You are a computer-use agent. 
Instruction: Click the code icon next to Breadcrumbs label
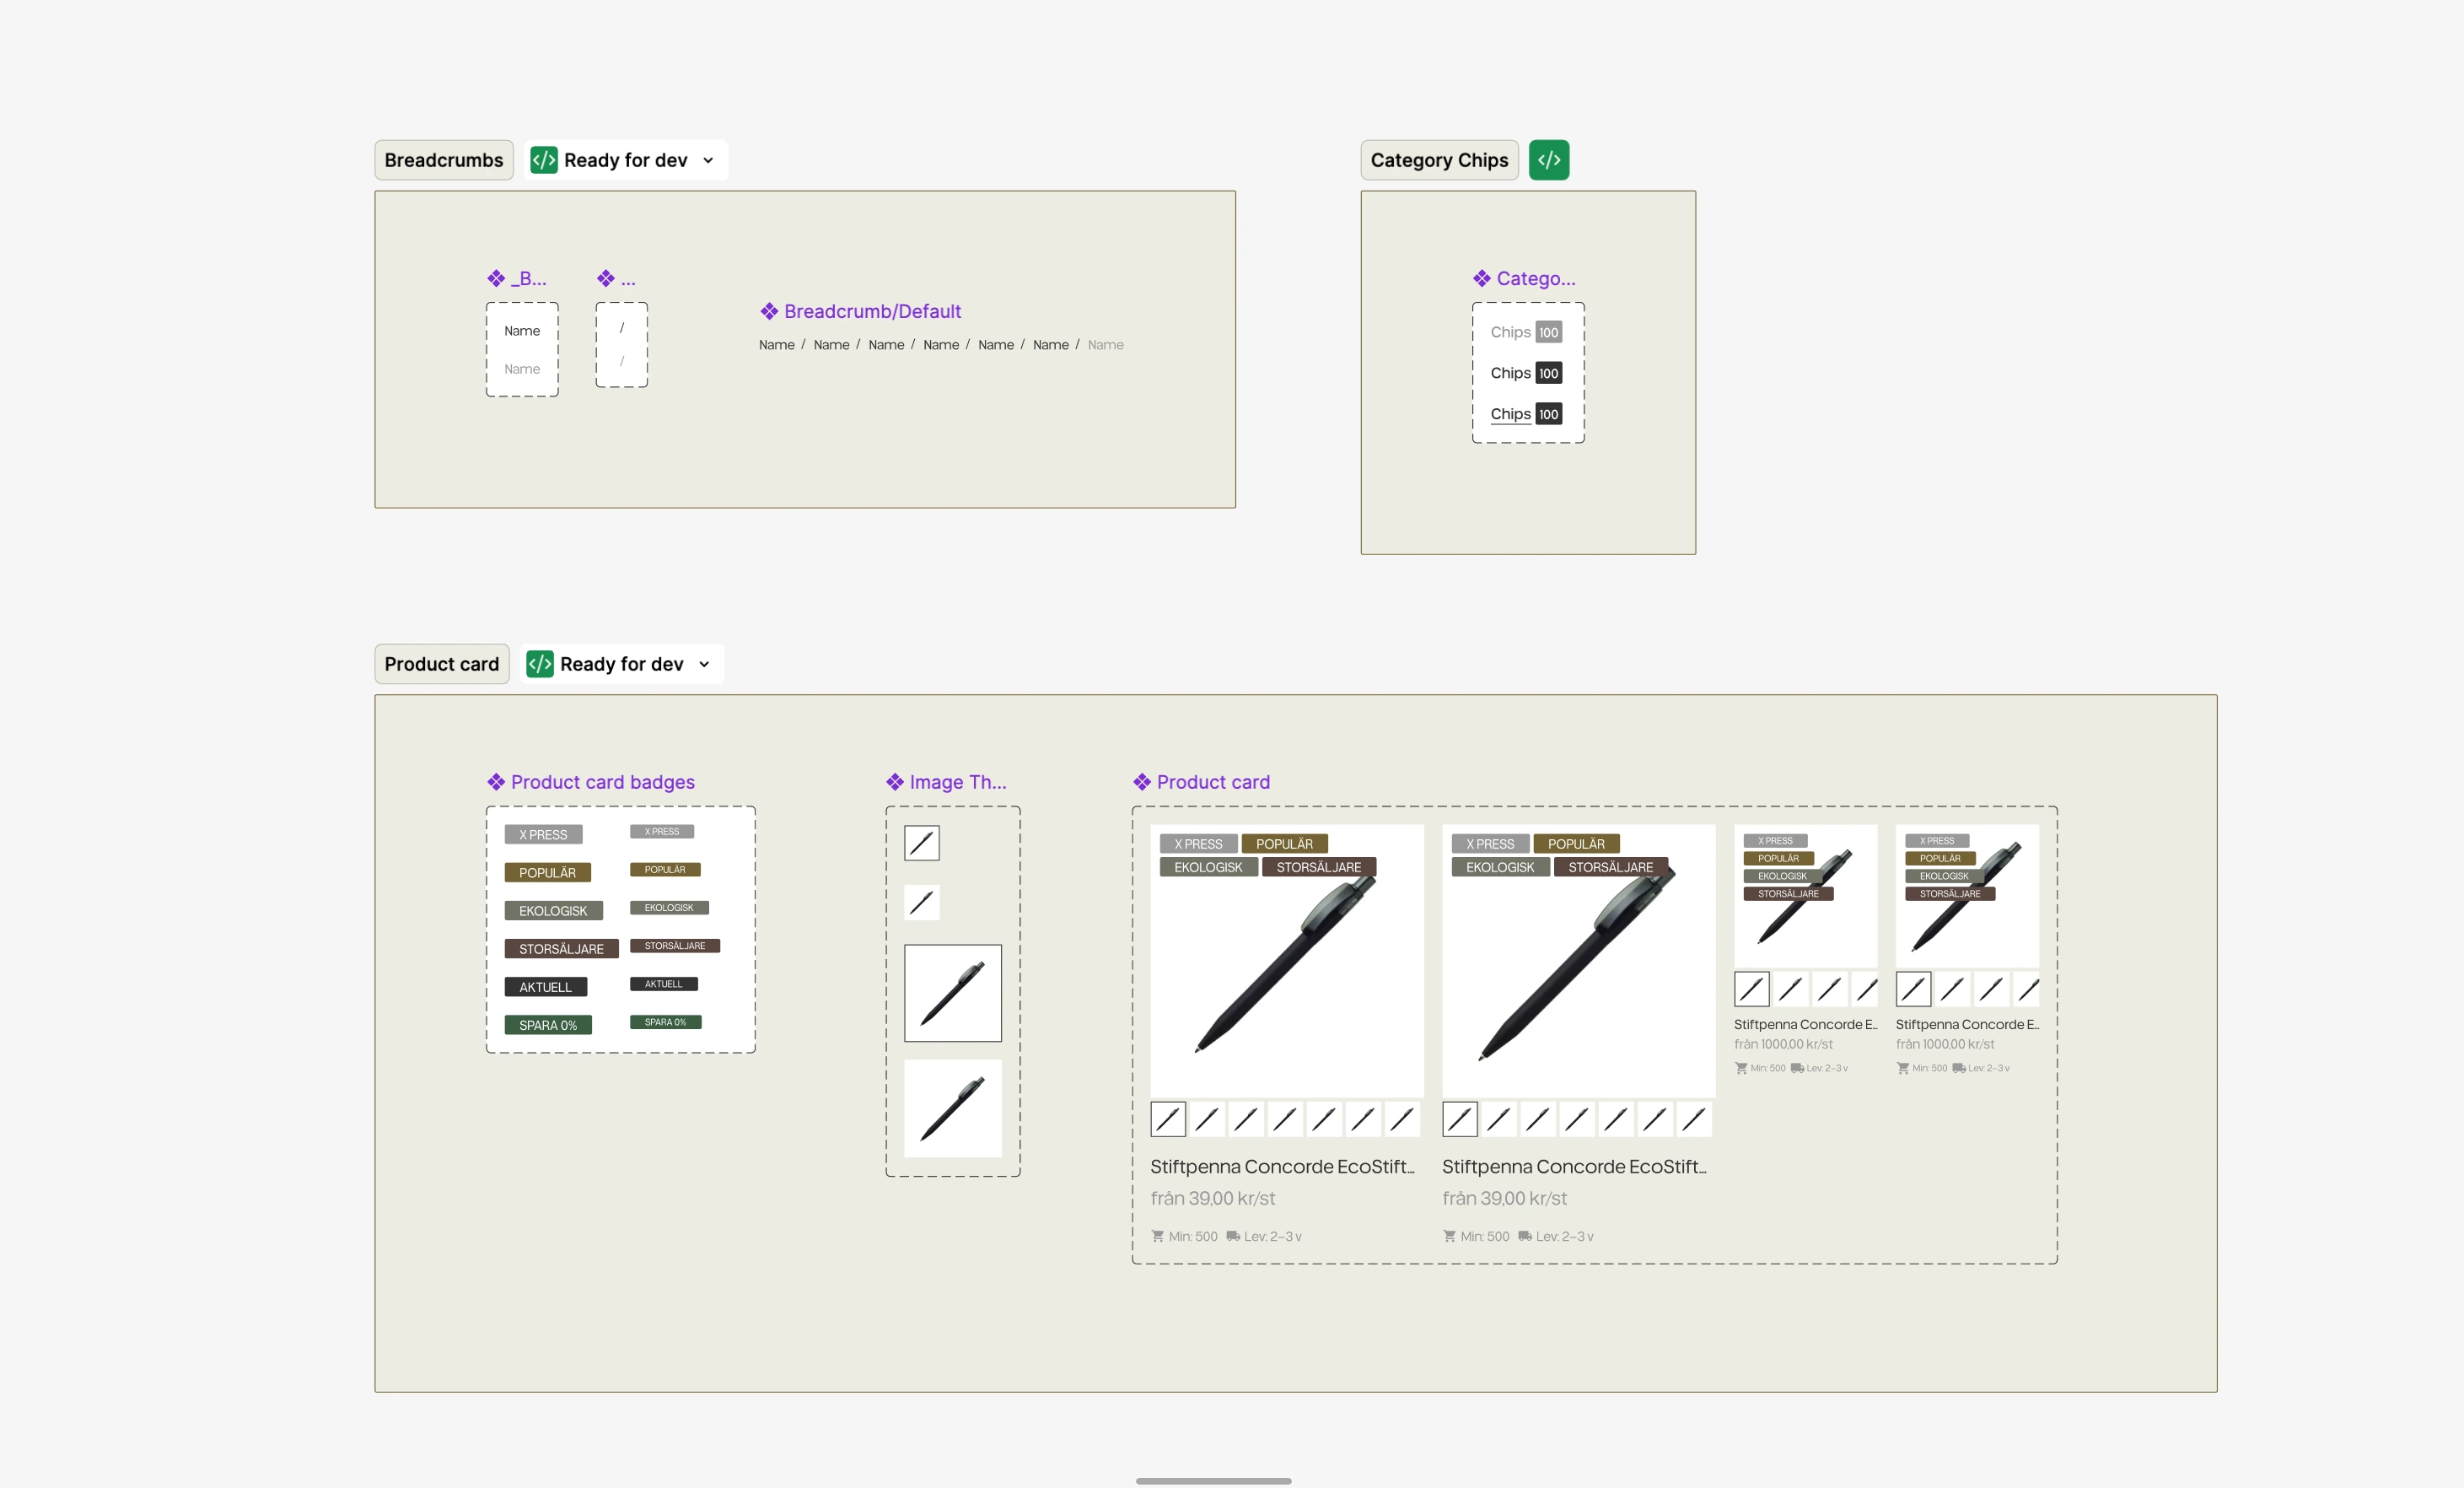pos(543,160)
